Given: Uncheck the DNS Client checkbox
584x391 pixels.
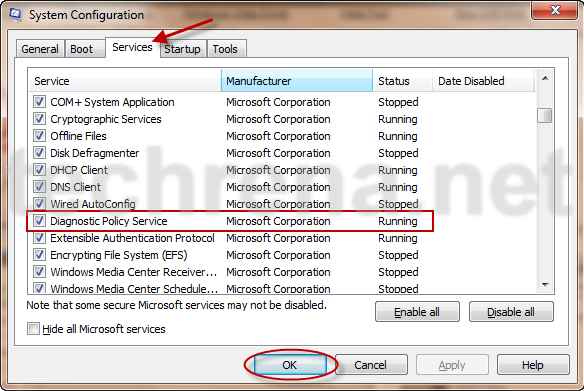Looking at the screenshot, I should [x=39, y=187].
